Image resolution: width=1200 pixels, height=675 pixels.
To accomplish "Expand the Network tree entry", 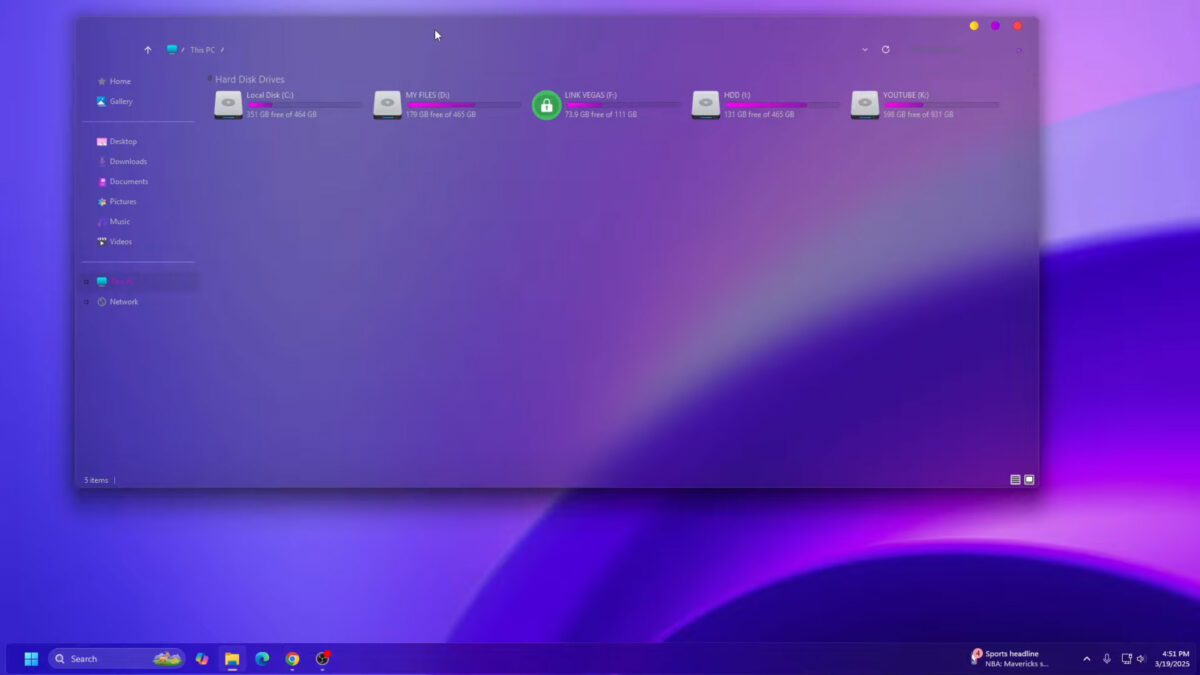I will click(x=86, y=301).
